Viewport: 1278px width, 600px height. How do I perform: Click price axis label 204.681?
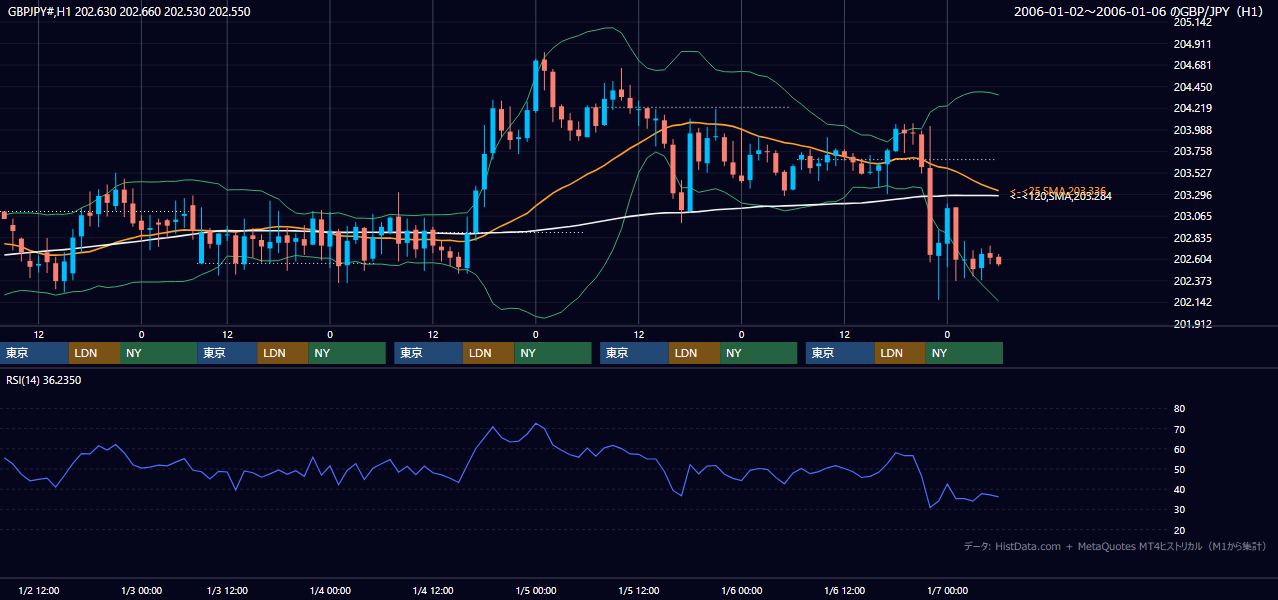point(1192,66)
